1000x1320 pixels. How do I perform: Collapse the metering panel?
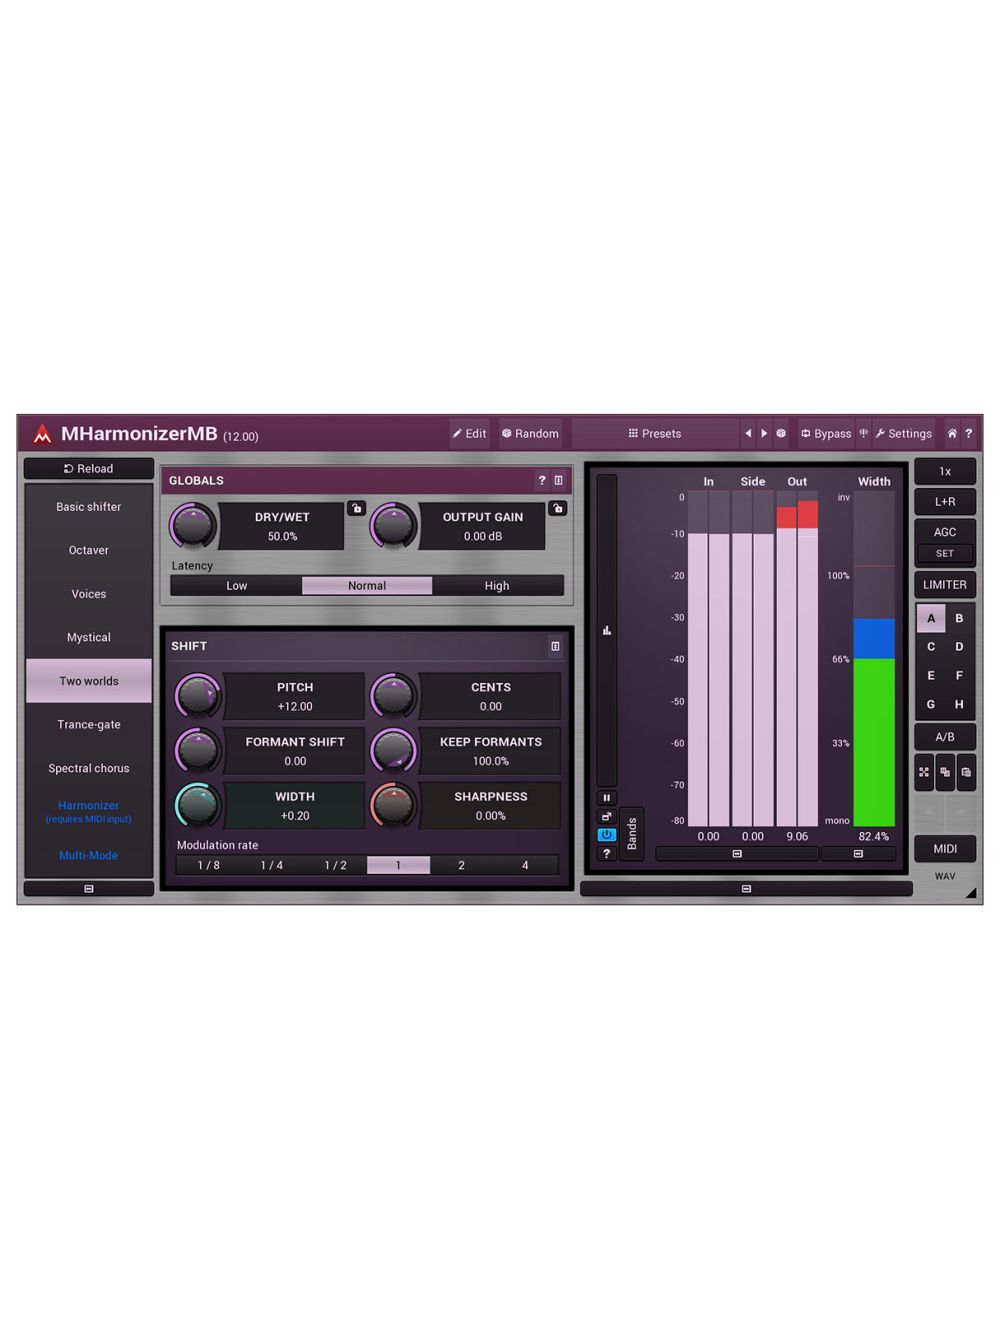(745, 889)
